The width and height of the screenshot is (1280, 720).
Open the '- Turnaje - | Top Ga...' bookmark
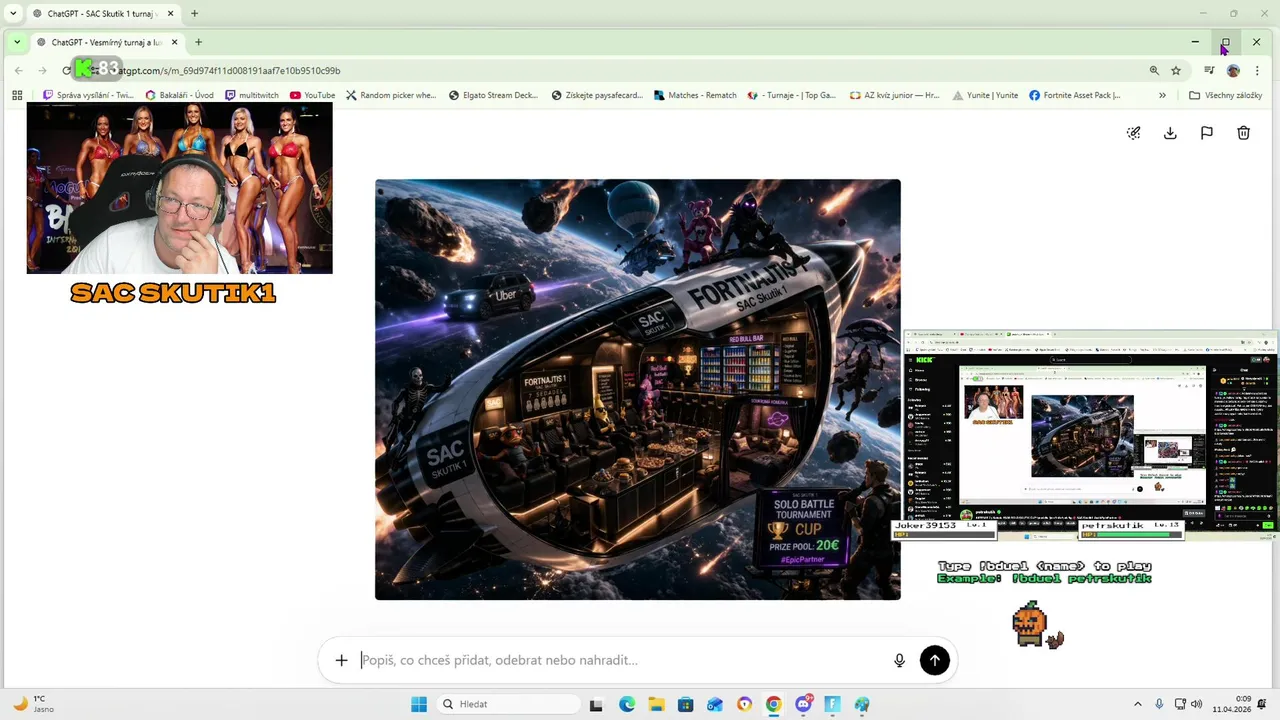[792, 95]
